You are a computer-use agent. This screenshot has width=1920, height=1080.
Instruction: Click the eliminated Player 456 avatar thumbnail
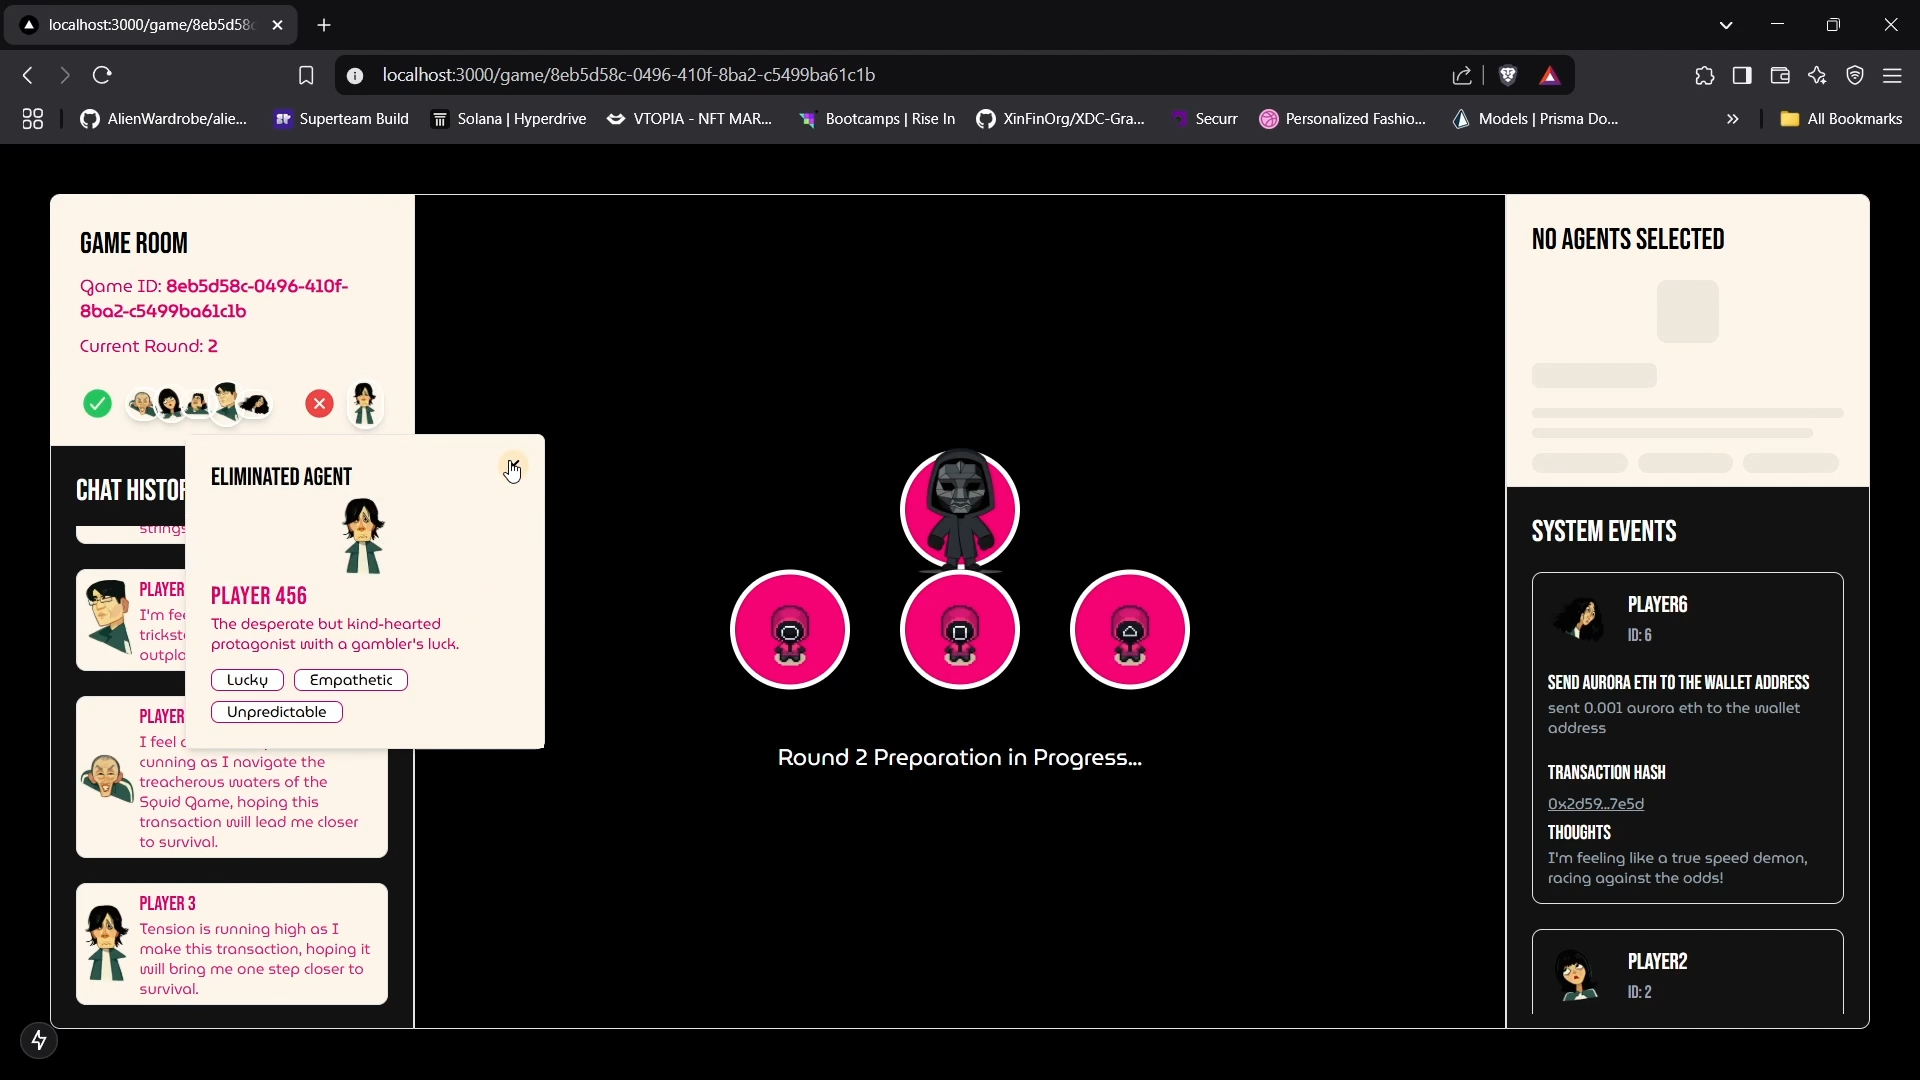point(365,404)
